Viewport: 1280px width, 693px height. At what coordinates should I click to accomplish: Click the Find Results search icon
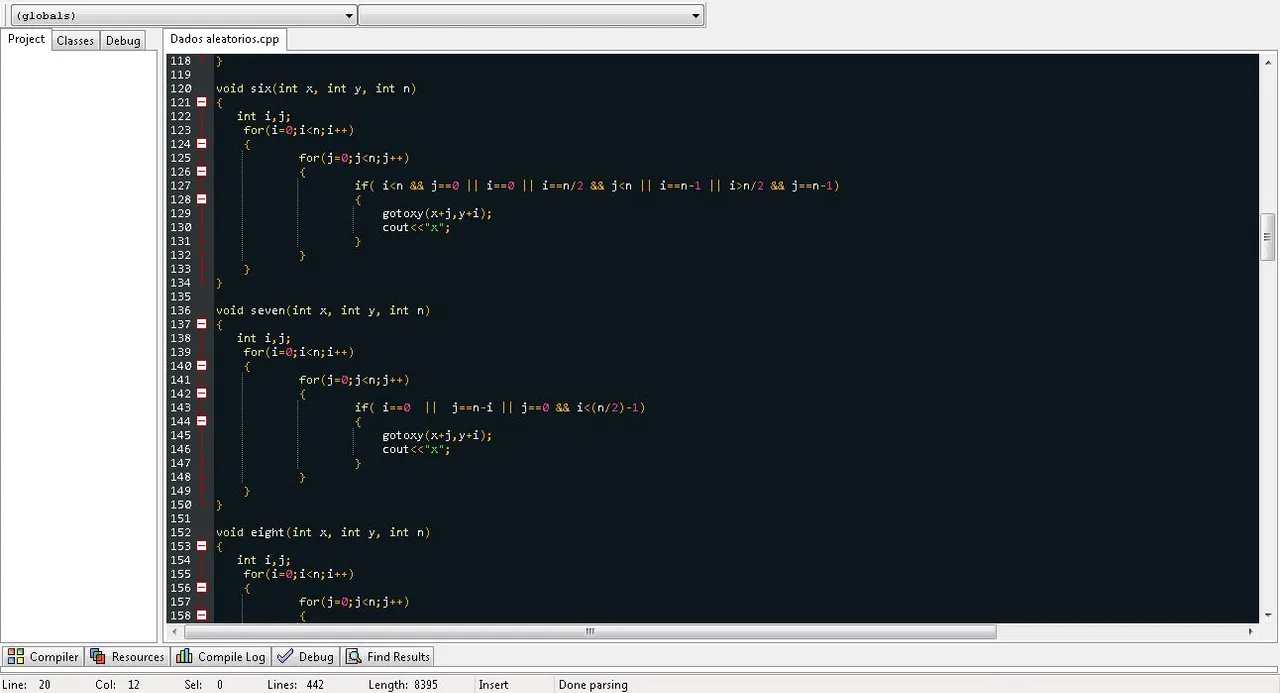click(354, 656)
